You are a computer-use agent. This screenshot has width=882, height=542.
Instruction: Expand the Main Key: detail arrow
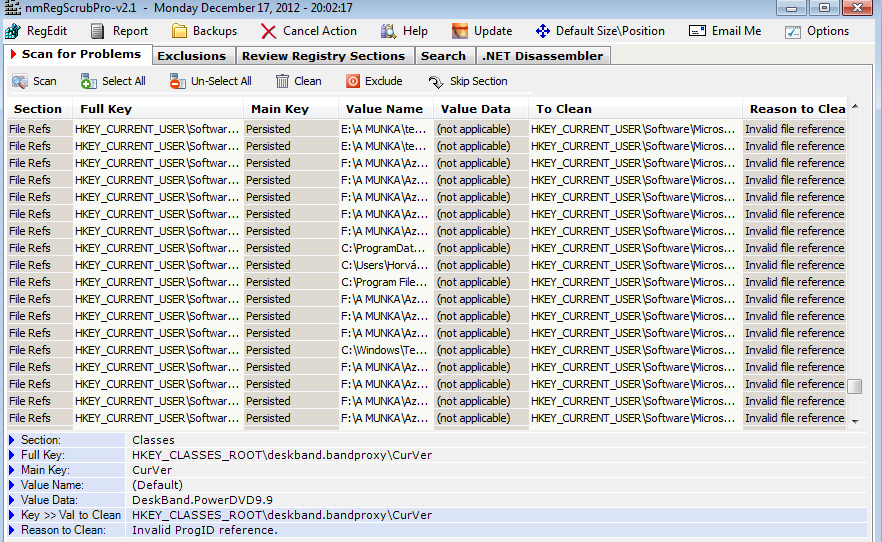click(11, 470)
